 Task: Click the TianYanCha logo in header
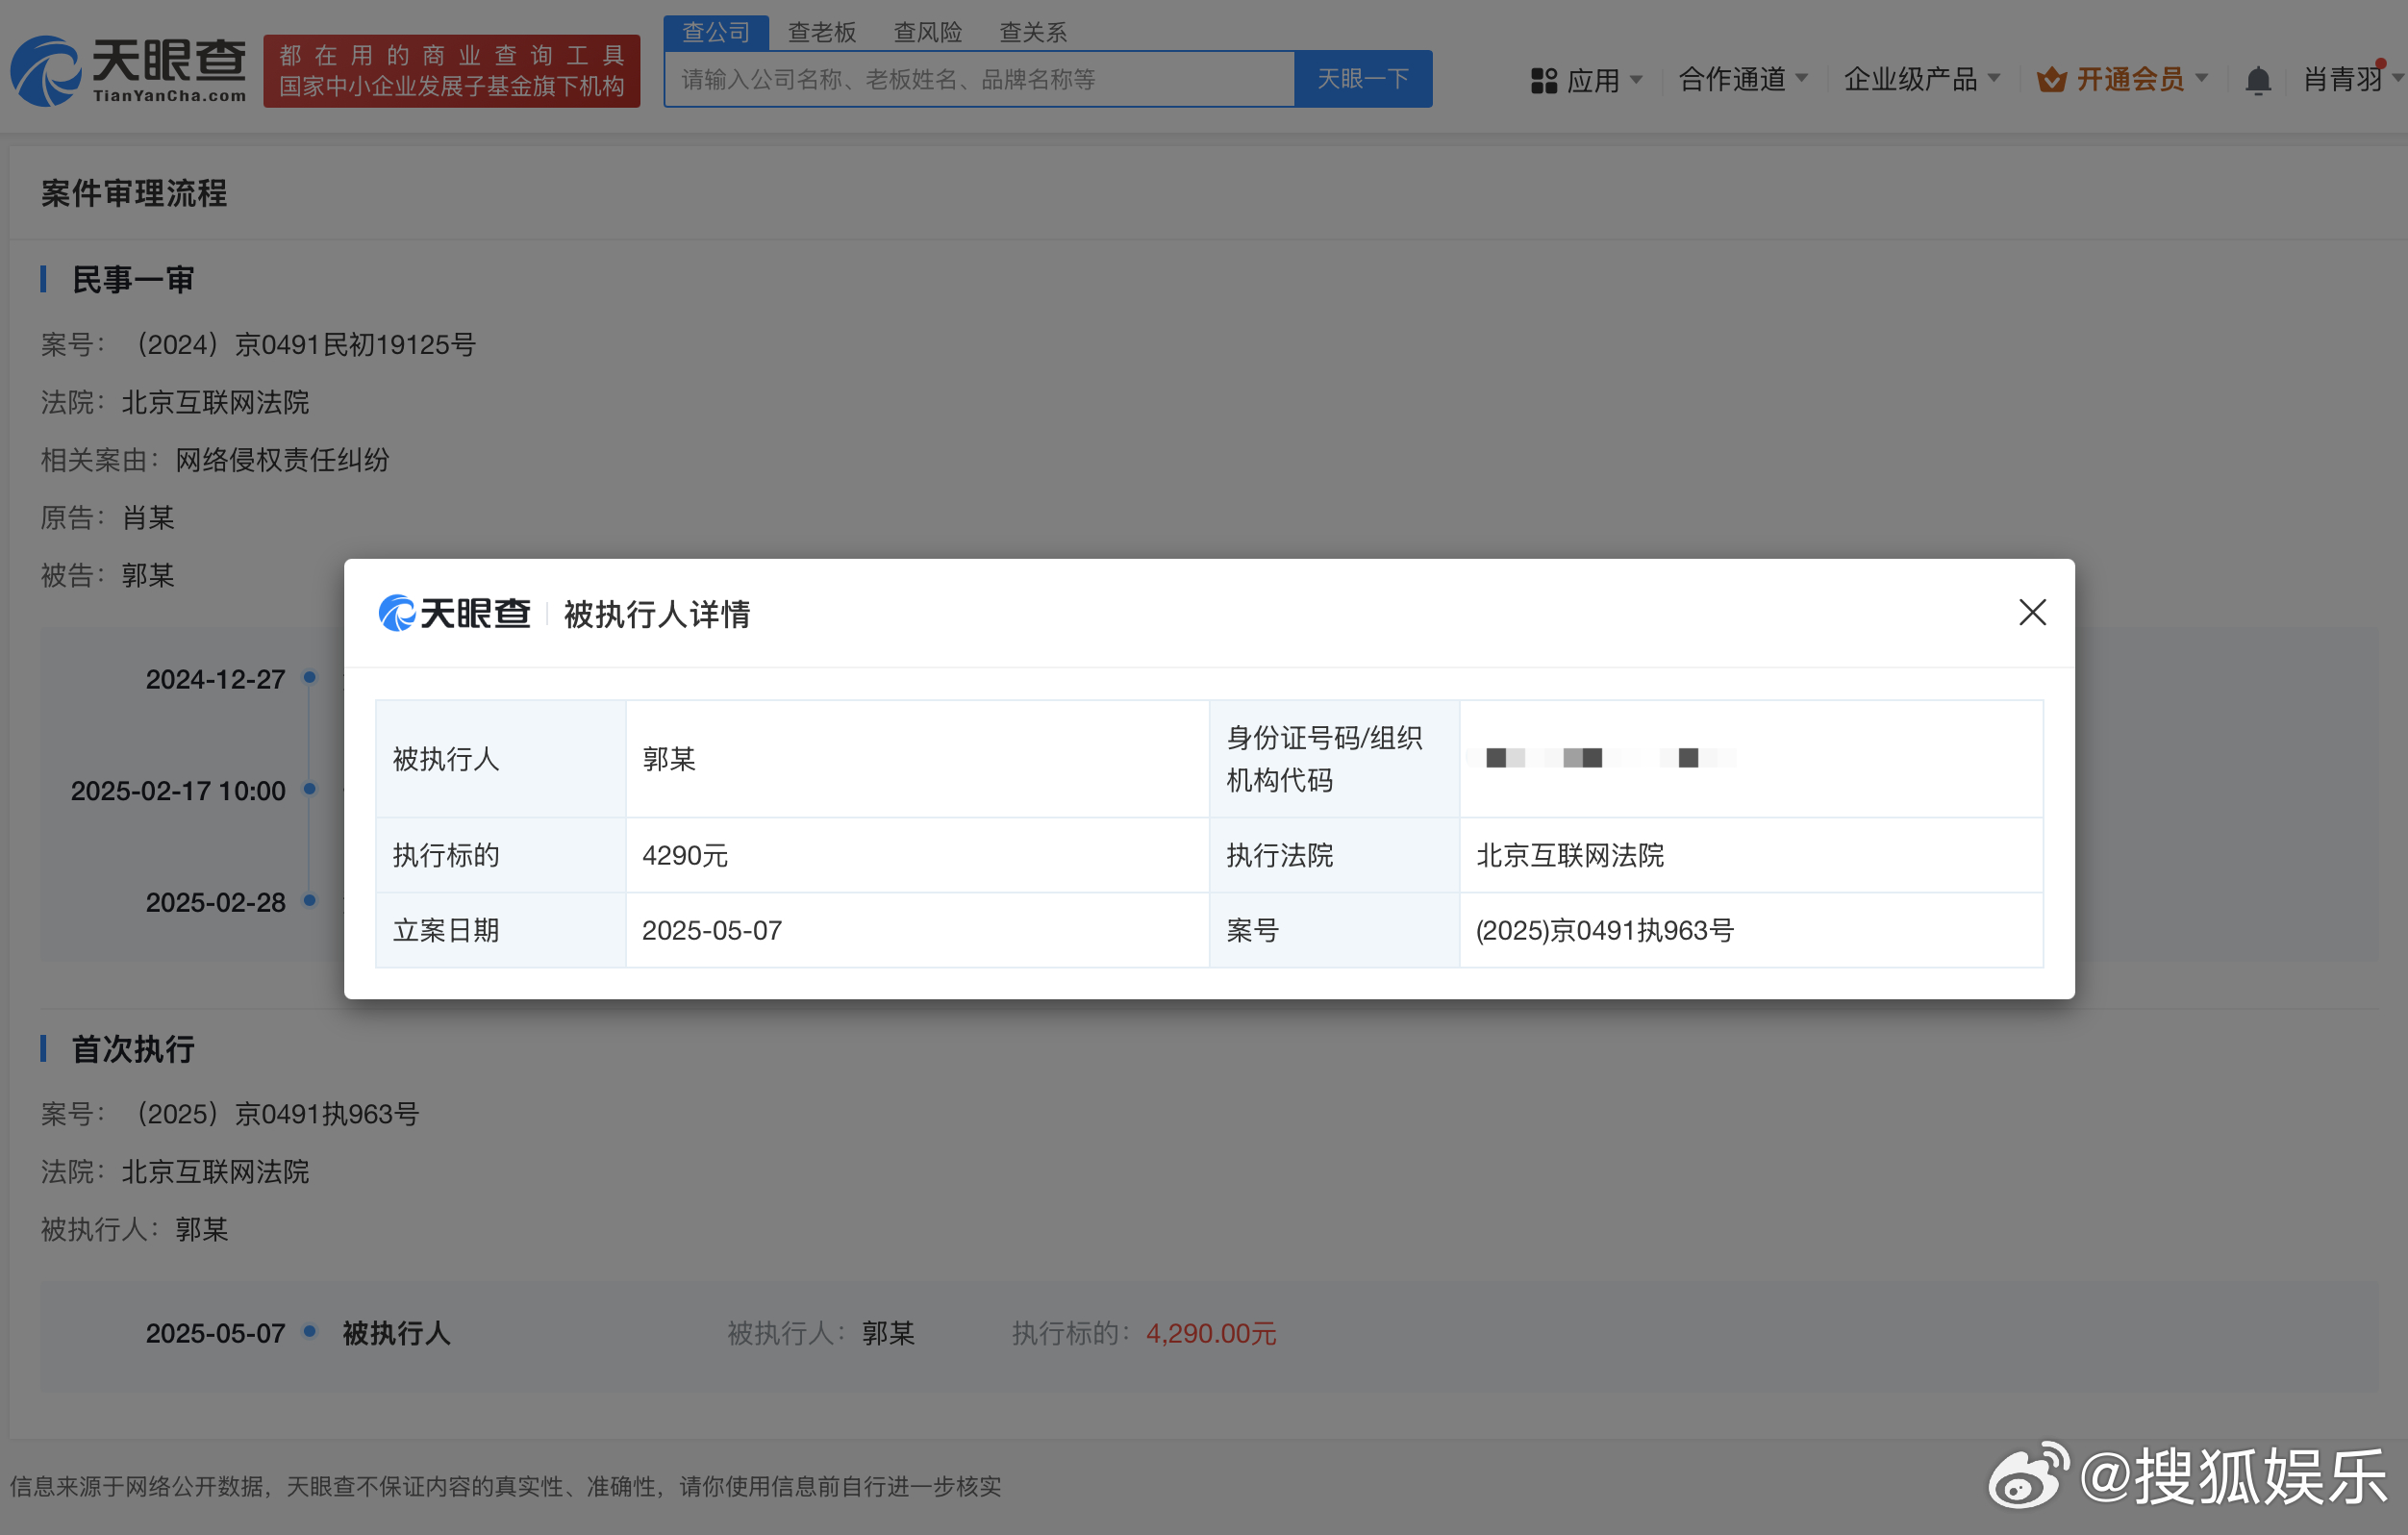pos(128,70)
